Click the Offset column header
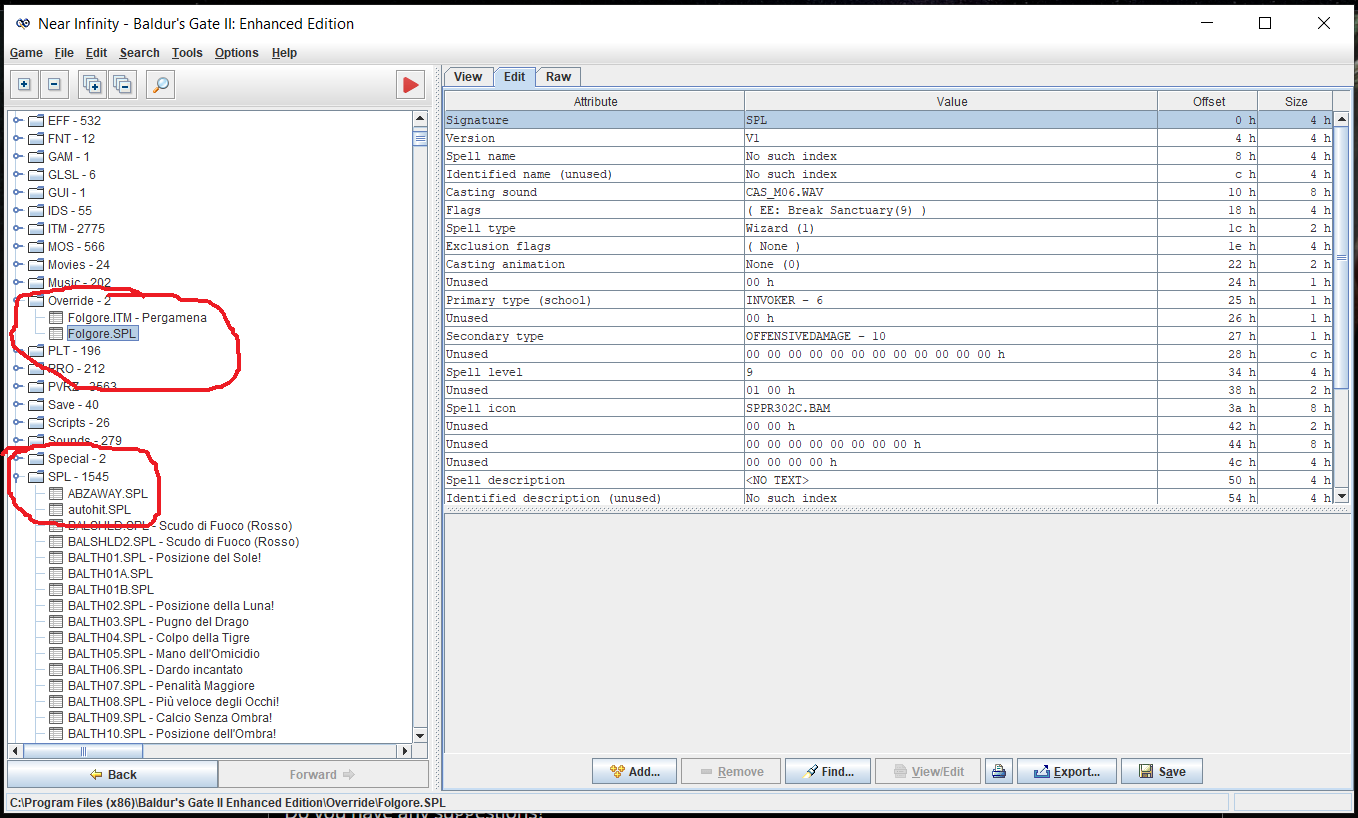 (x=1208, y=101)
